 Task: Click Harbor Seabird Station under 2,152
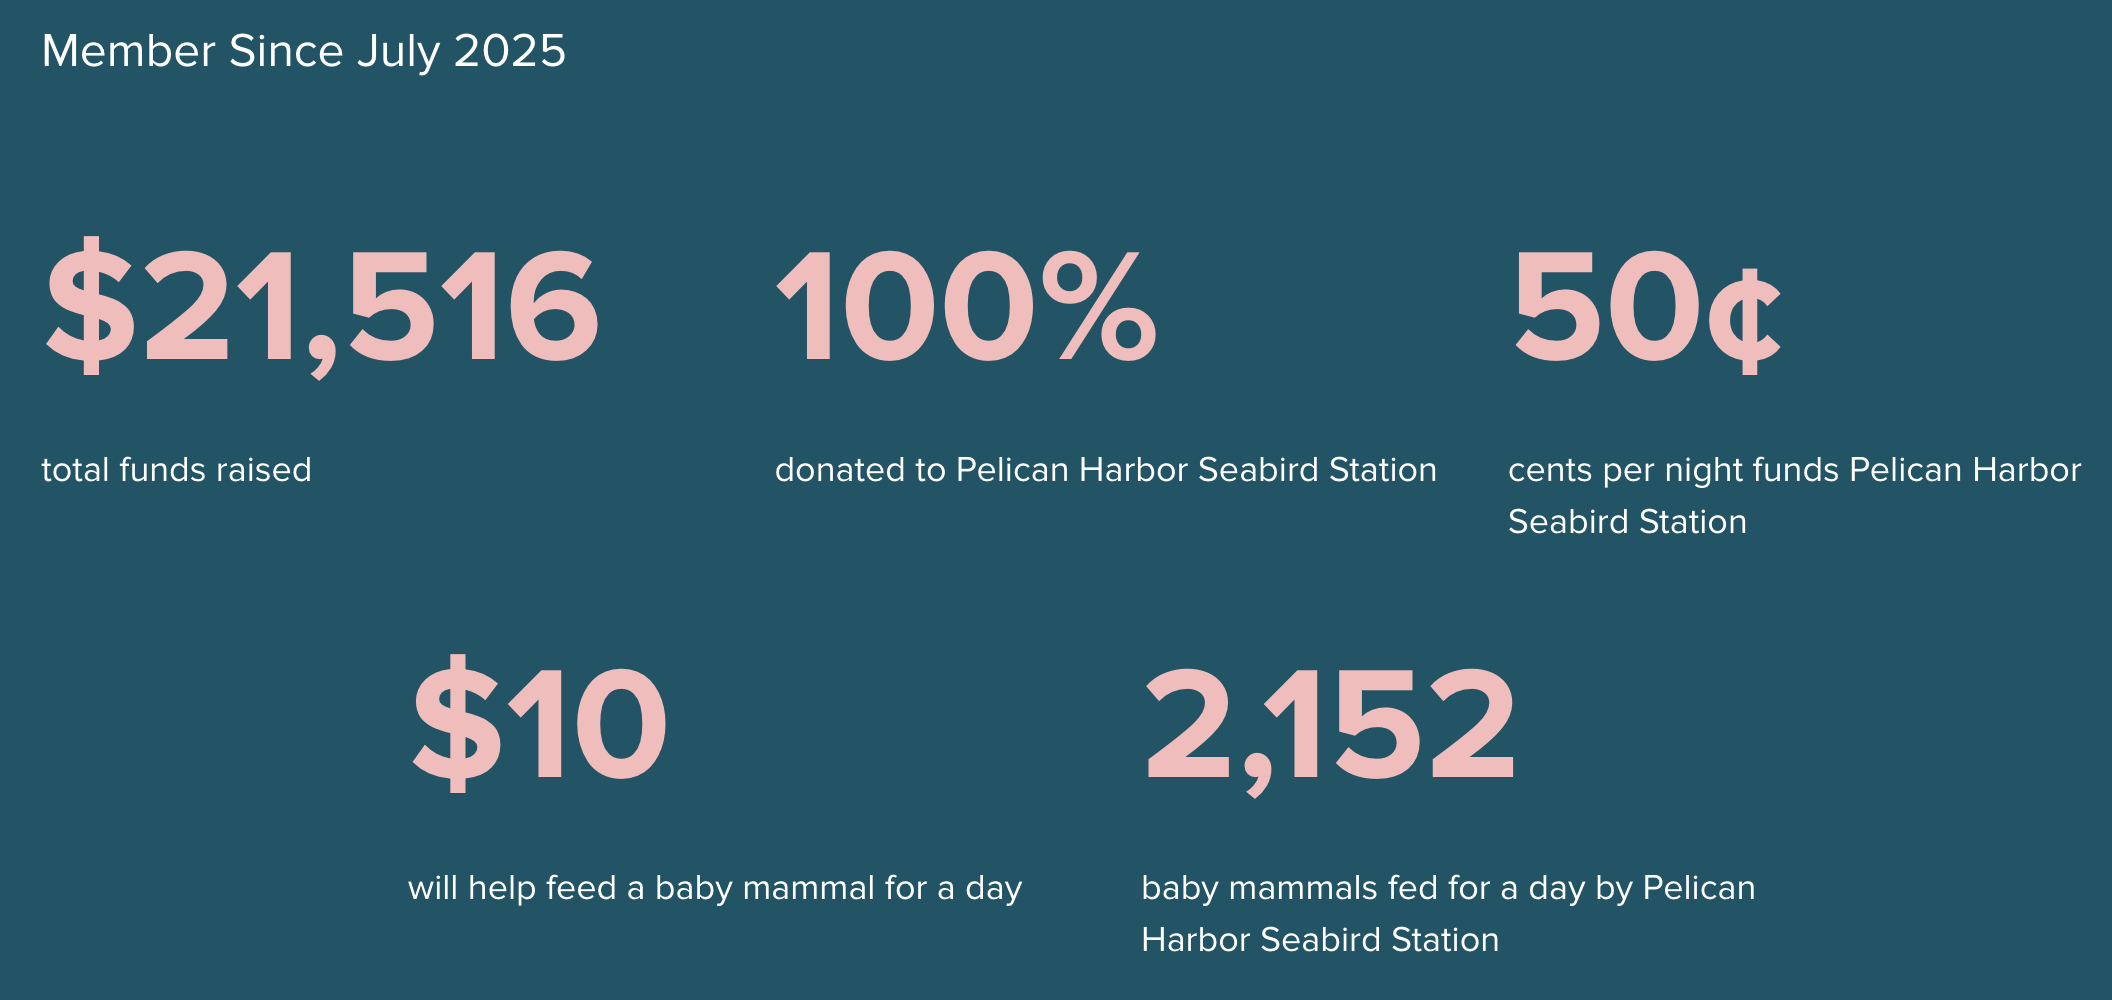(1320, 940)
